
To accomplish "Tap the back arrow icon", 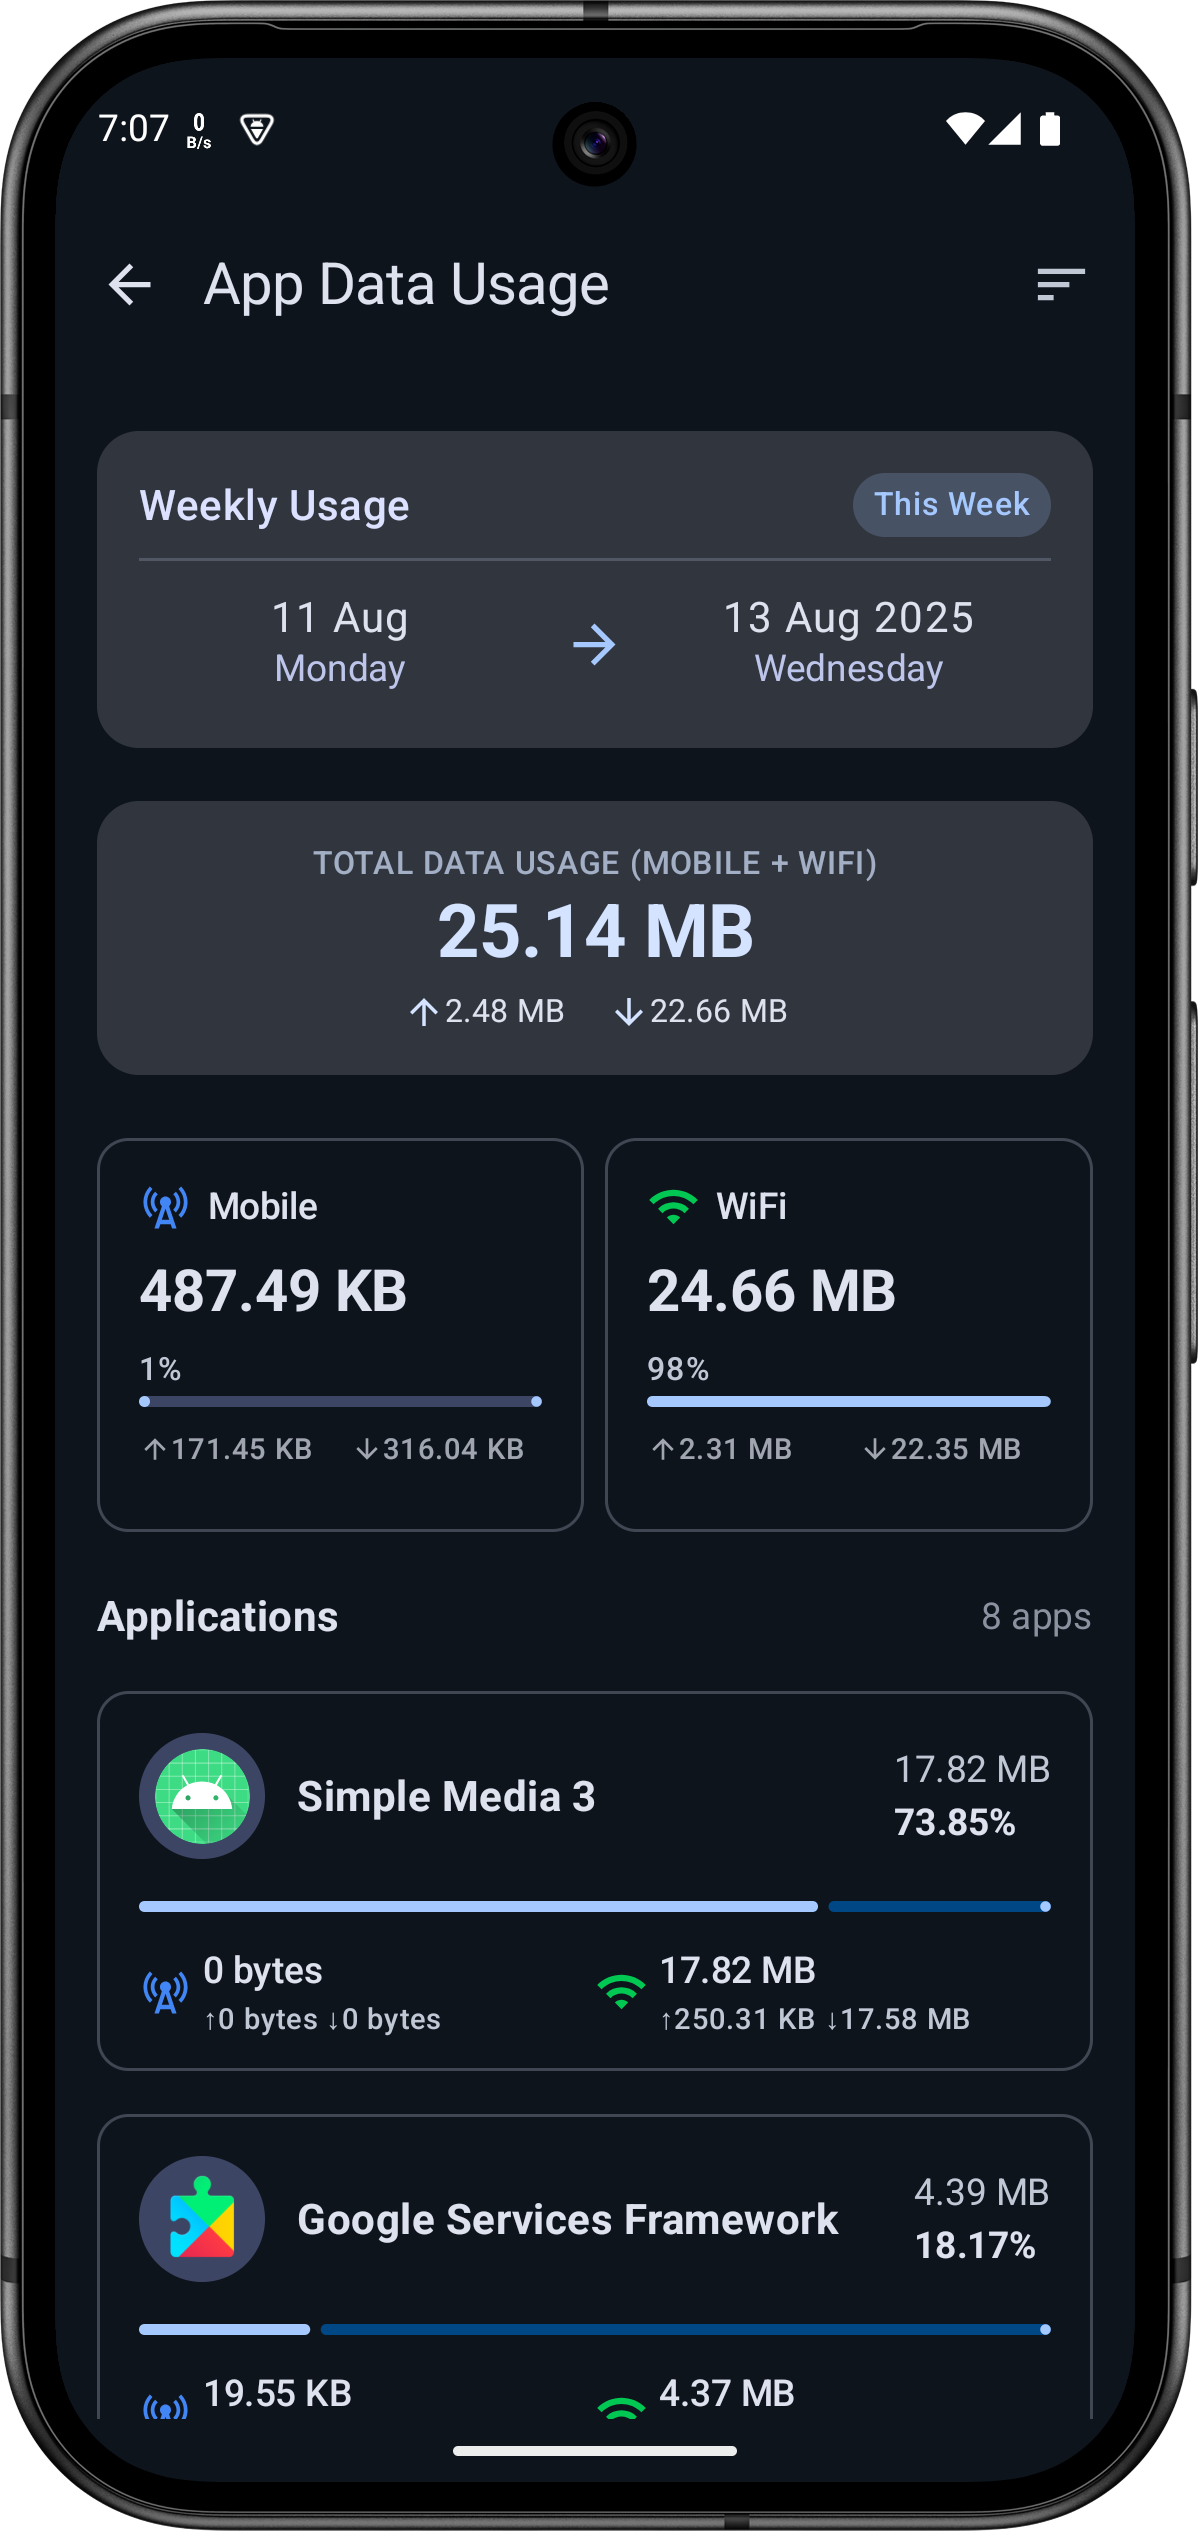I will pos(130,285).
